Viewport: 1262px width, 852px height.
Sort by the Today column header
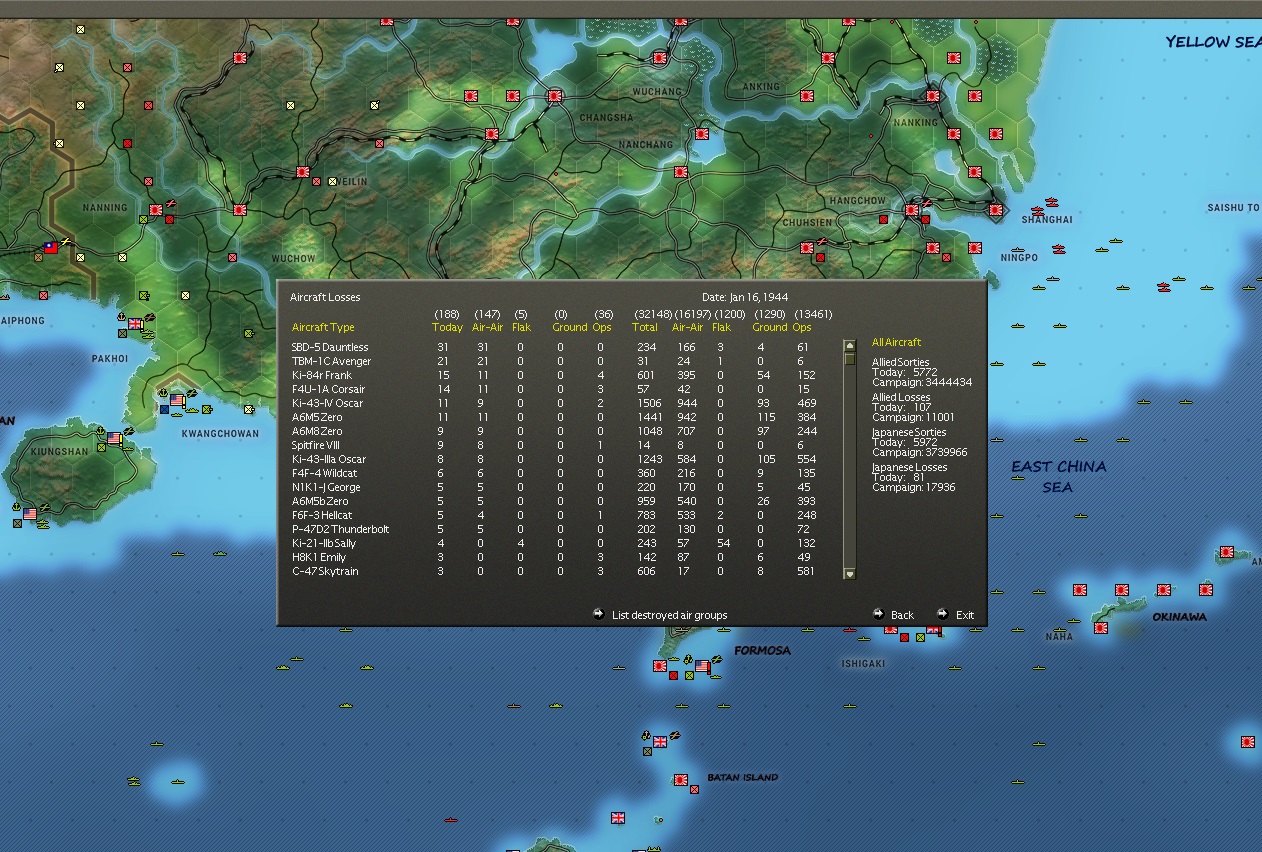(x=447, y=327)
